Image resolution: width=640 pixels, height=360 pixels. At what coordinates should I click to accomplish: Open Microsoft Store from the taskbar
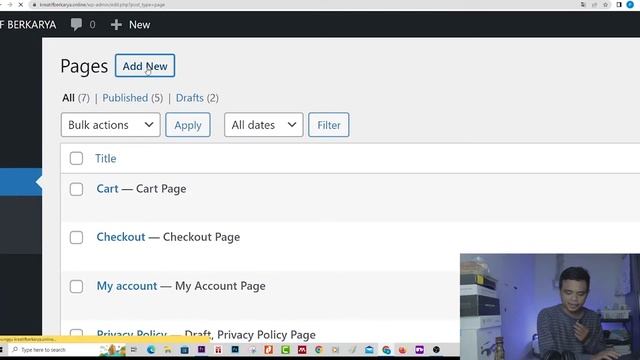[184, 350]
